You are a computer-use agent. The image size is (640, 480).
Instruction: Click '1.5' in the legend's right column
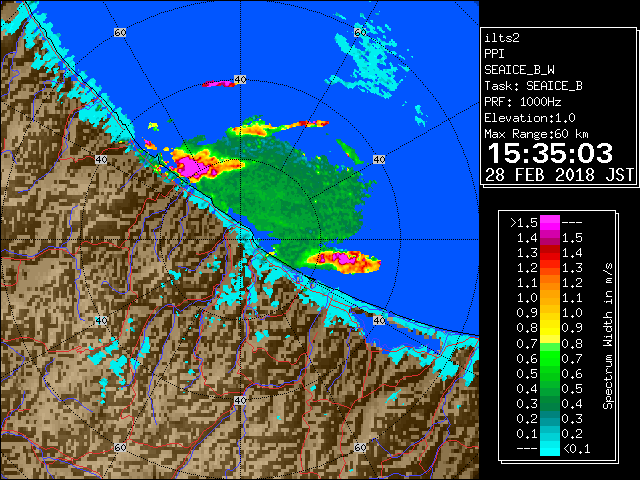[572, 238]
